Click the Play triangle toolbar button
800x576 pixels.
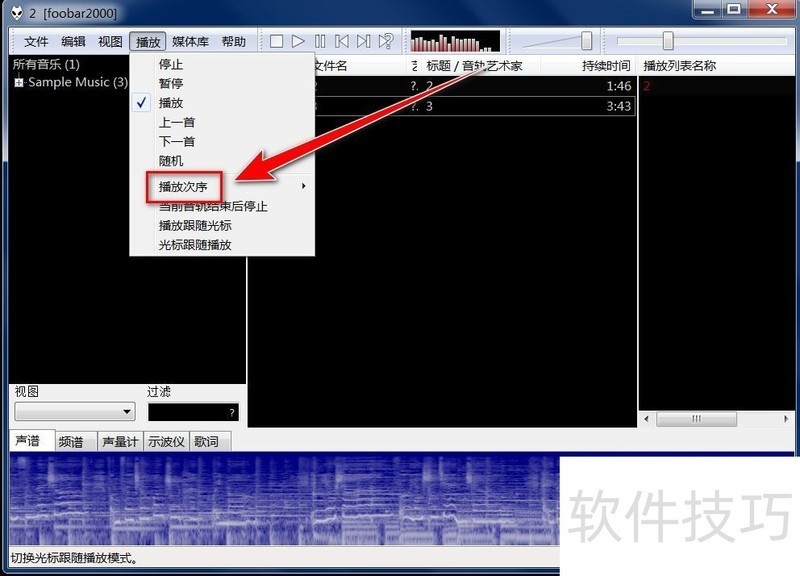tap(298, 41)
